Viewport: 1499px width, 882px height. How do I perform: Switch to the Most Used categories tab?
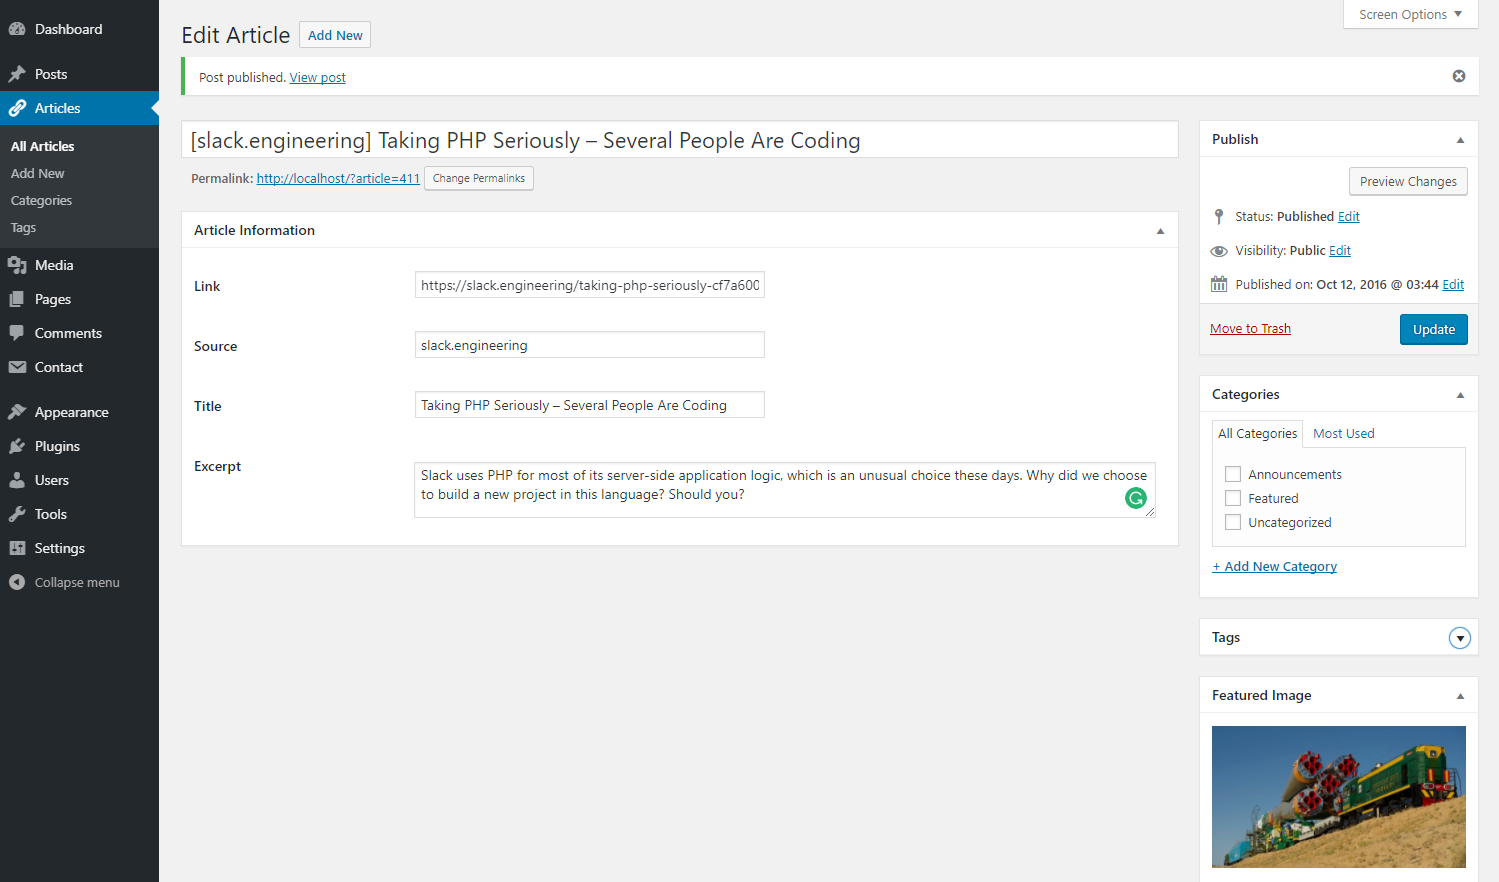pyautogui.click(x=1343, y=433)
